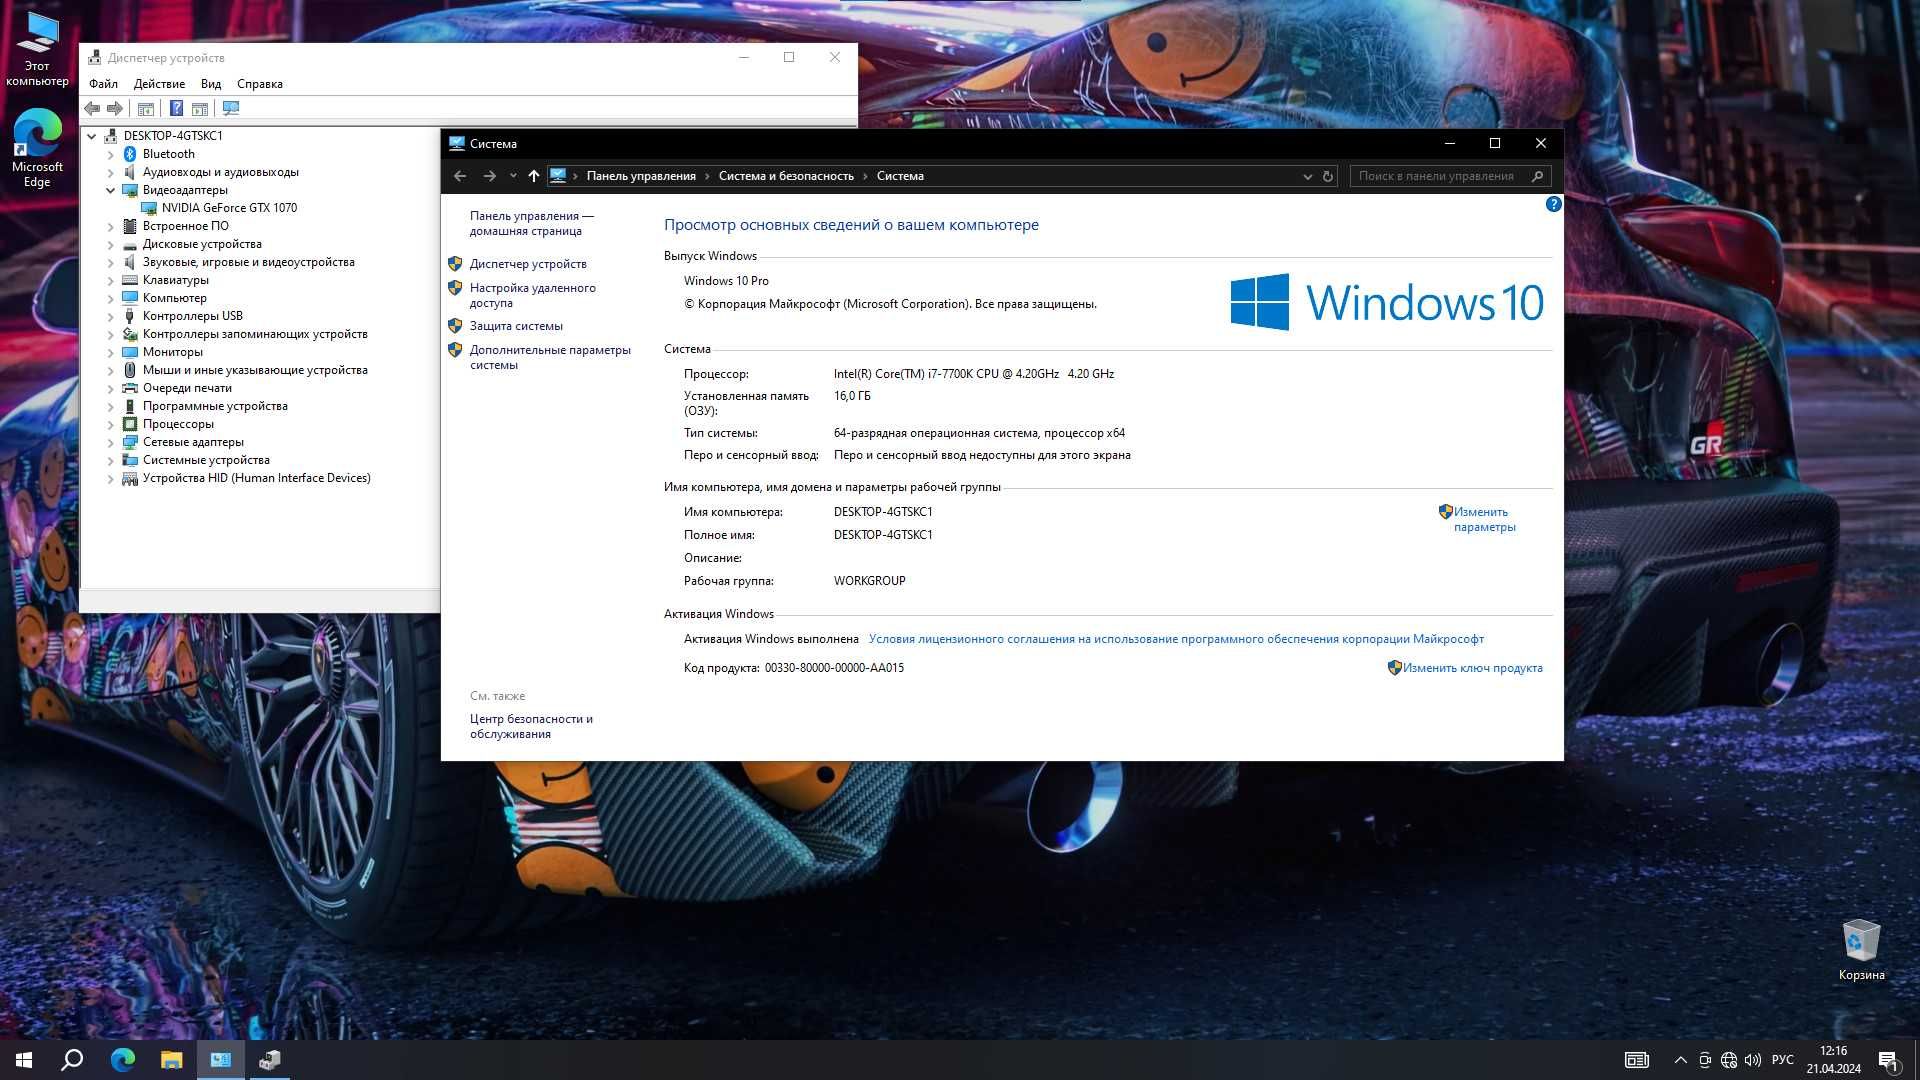Collapse the DESKTOP-4GTSKC1 root node
Image resolution: width=1920 pixels, height=1080 pixels.
92,136
